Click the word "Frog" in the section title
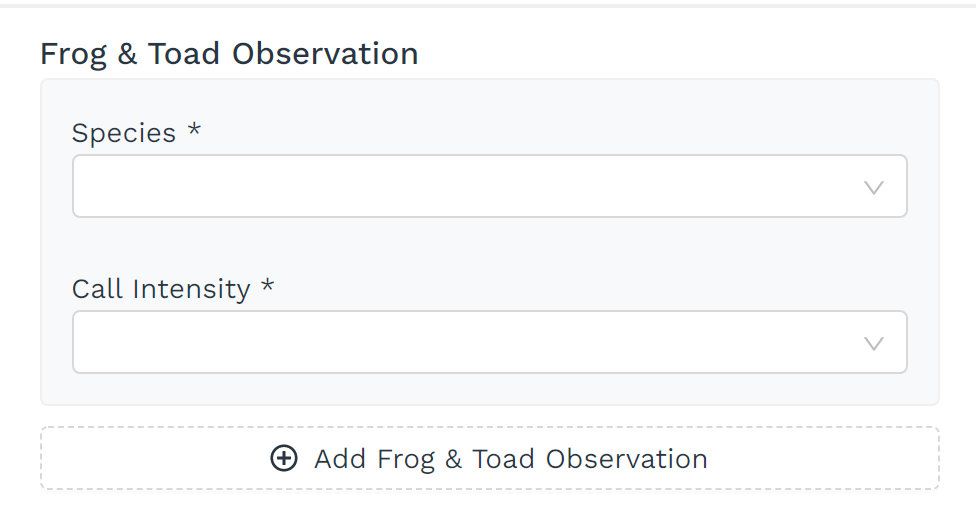976x524 pixels. coord(74,54)
